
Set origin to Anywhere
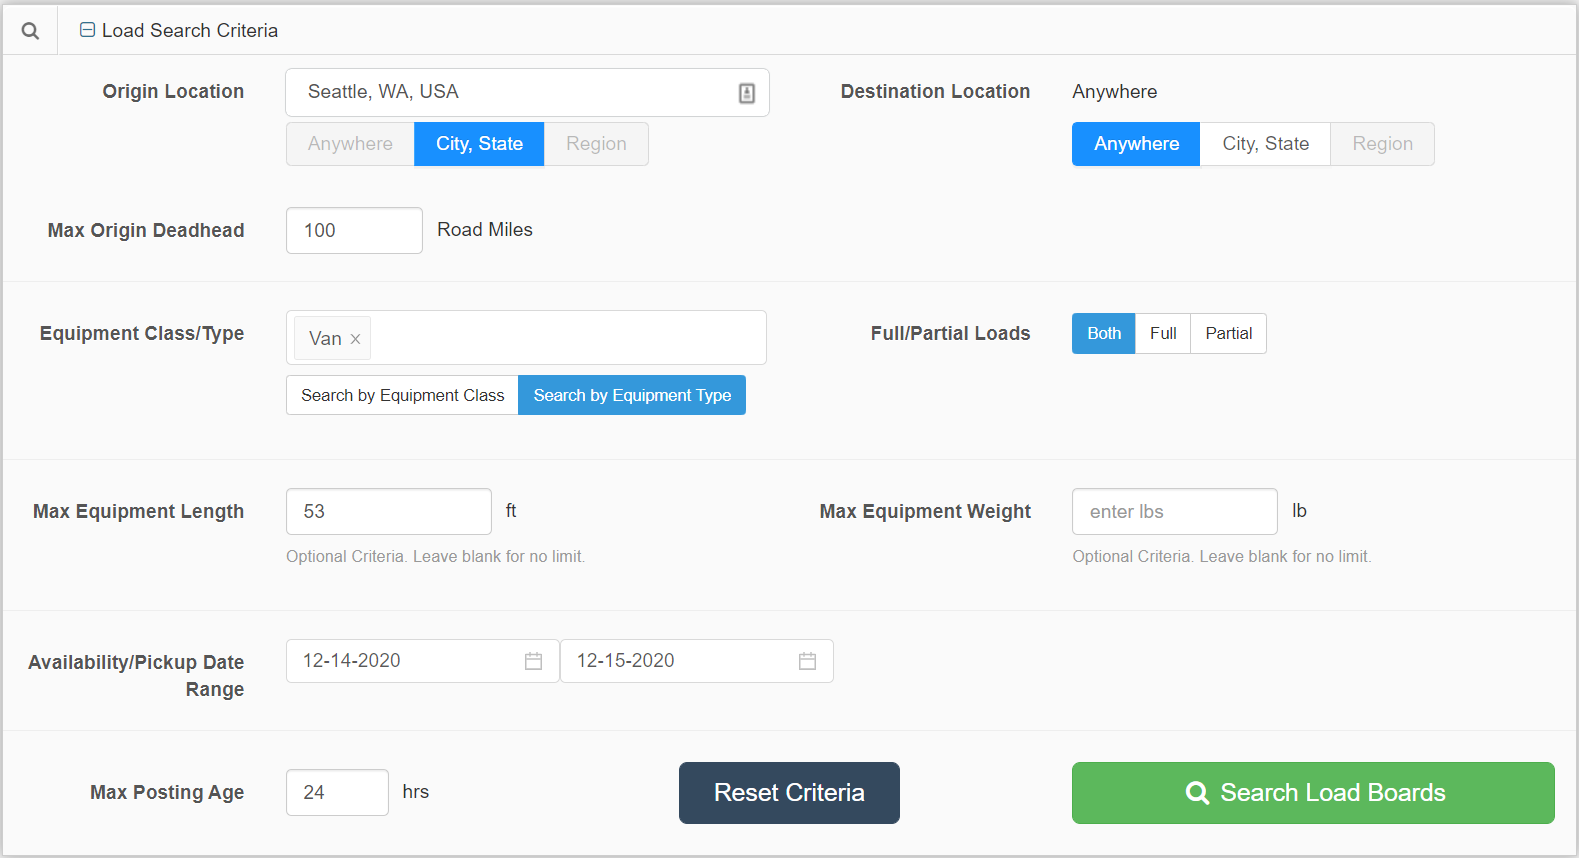(x=350, y=144)
